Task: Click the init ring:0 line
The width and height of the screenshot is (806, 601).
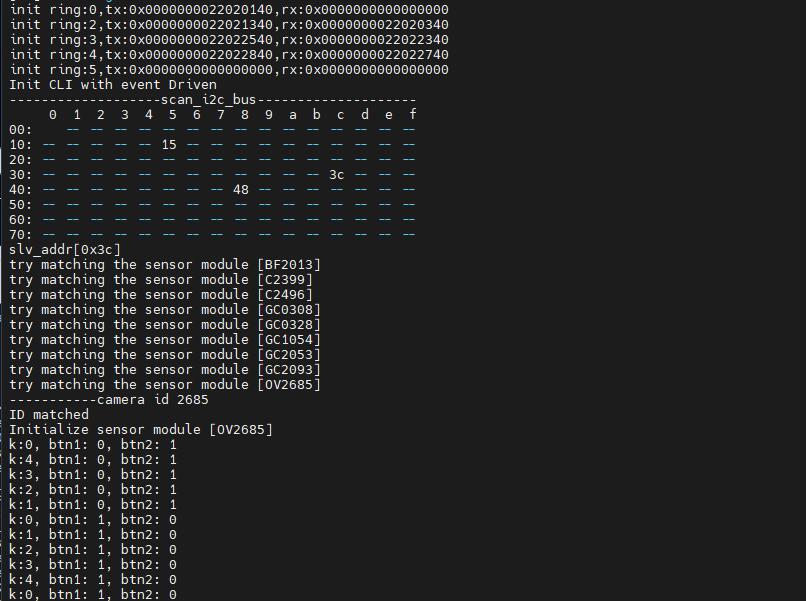Action: [229, 10]
